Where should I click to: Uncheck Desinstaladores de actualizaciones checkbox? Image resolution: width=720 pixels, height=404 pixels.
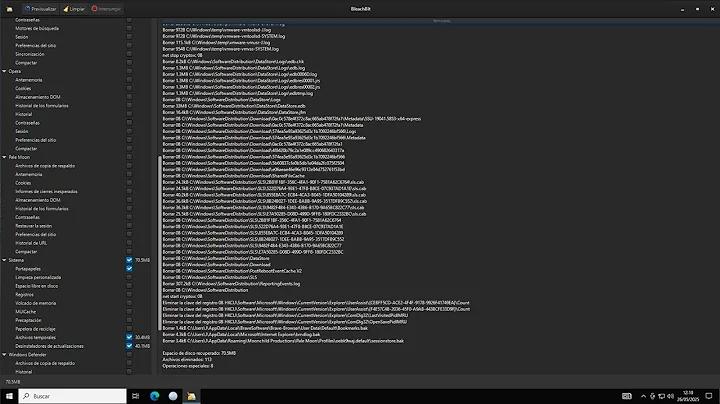click(x=129, y=346)
